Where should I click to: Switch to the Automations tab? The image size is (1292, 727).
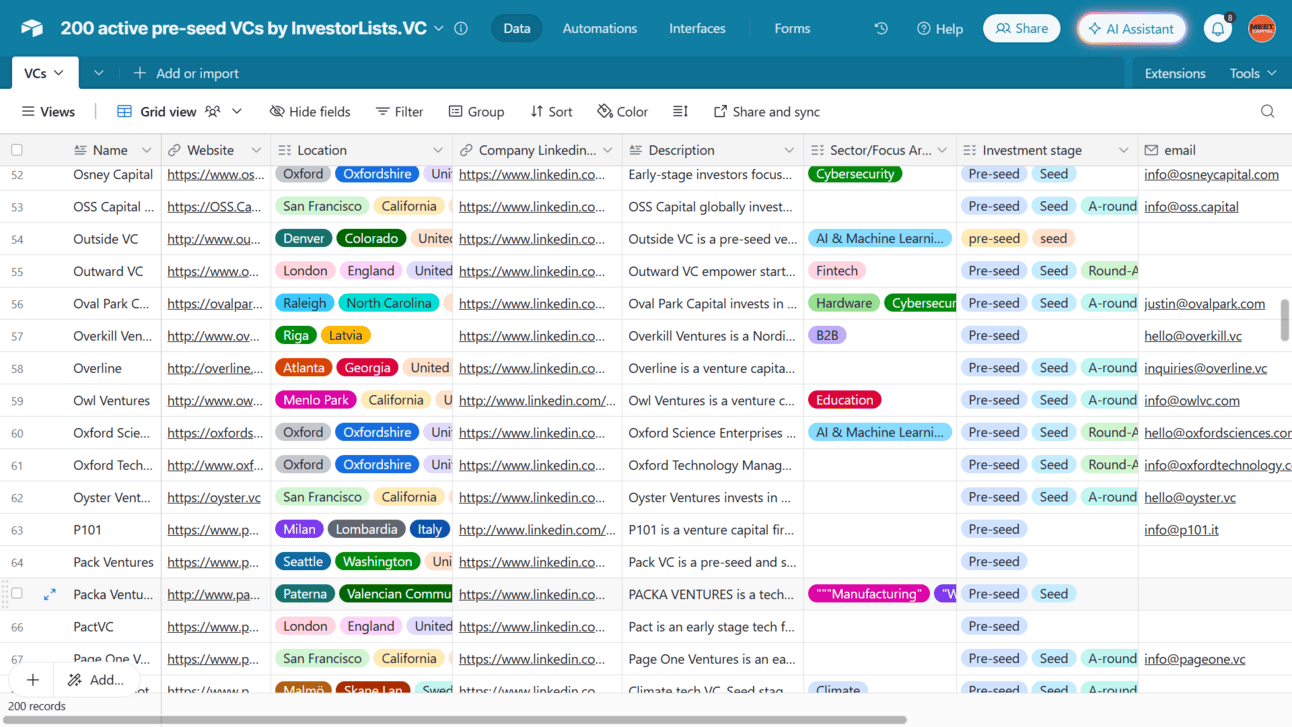tap(599, 28)
